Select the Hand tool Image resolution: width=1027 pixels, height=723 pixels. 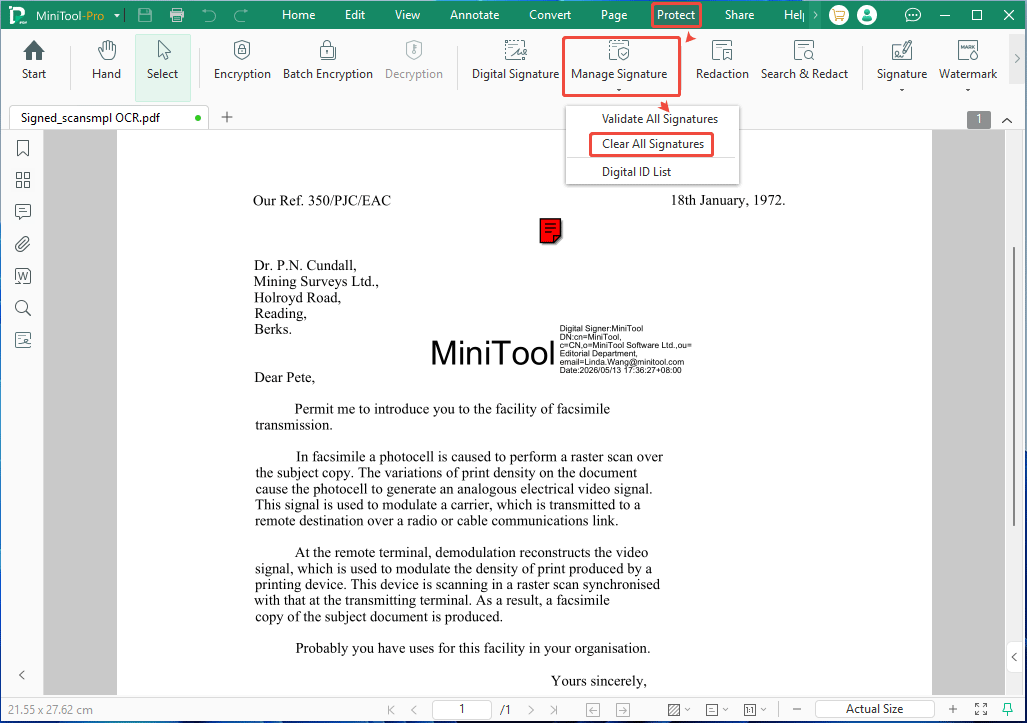[106, 61]
